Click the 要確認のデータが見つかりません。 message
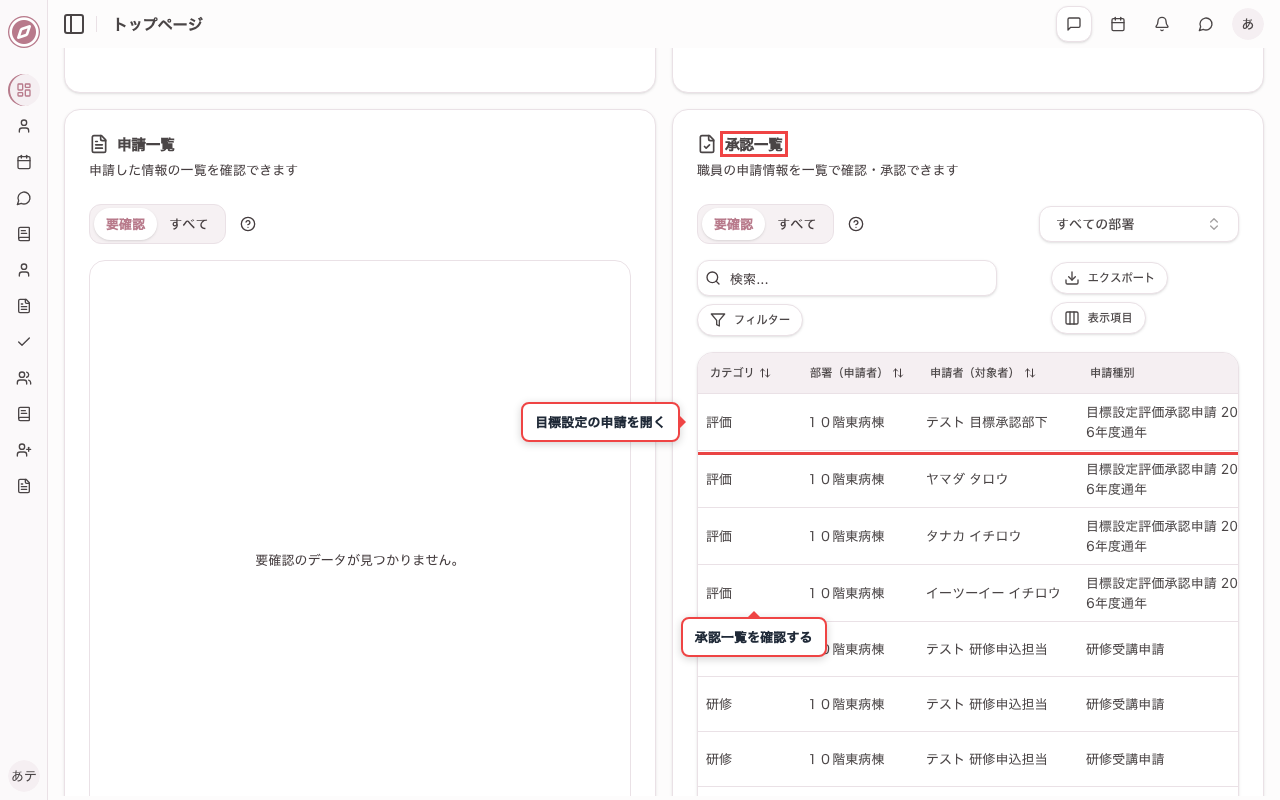 (359, 561)
